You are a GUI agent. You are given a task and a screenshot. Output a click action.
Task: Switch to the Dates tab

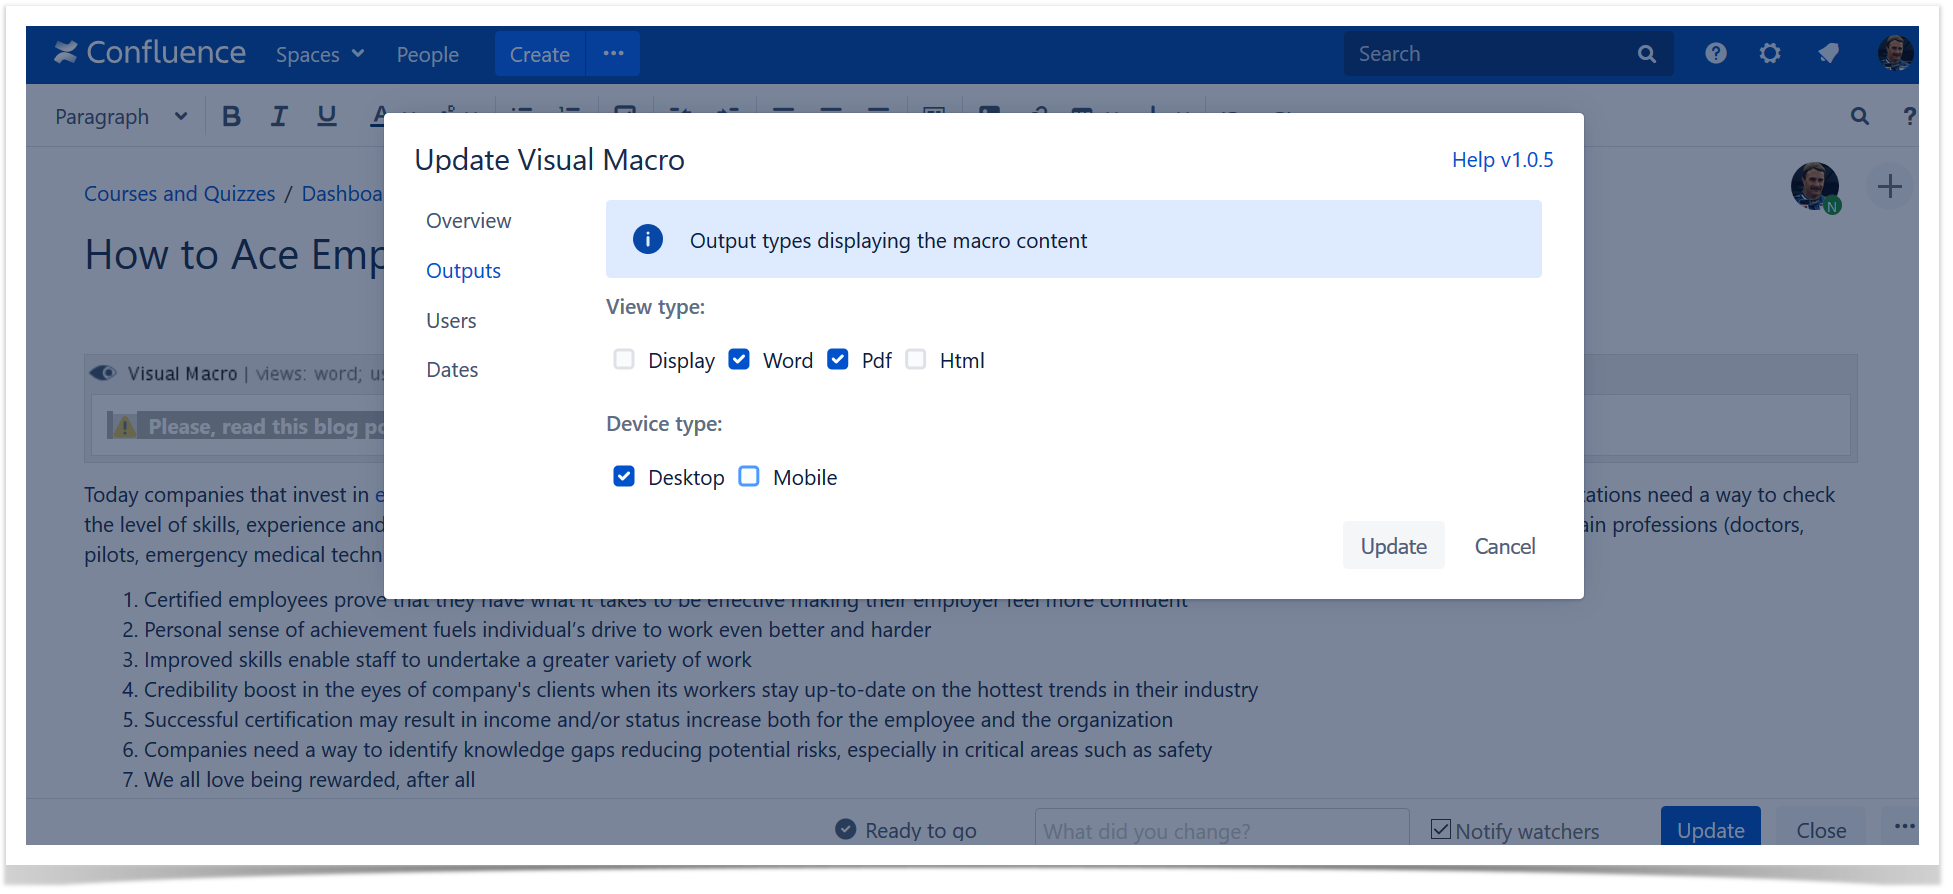coord(452,369)
